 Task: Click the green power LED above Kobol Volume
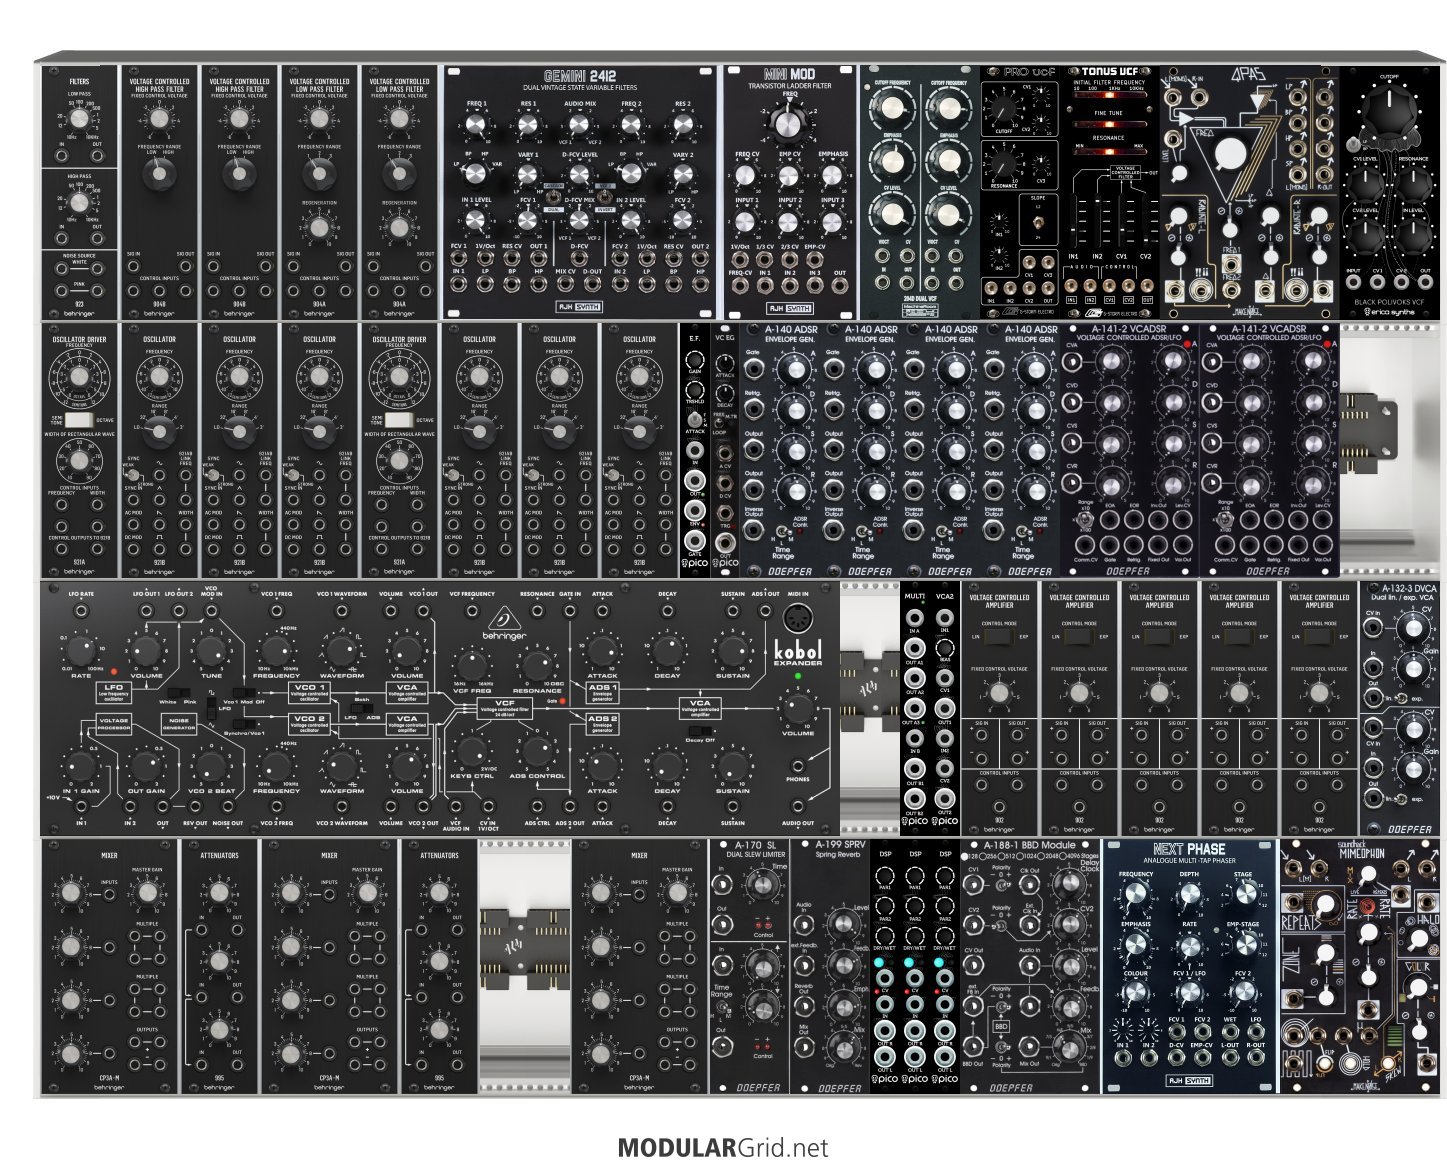pyautogui.click(x=798, y=676)
